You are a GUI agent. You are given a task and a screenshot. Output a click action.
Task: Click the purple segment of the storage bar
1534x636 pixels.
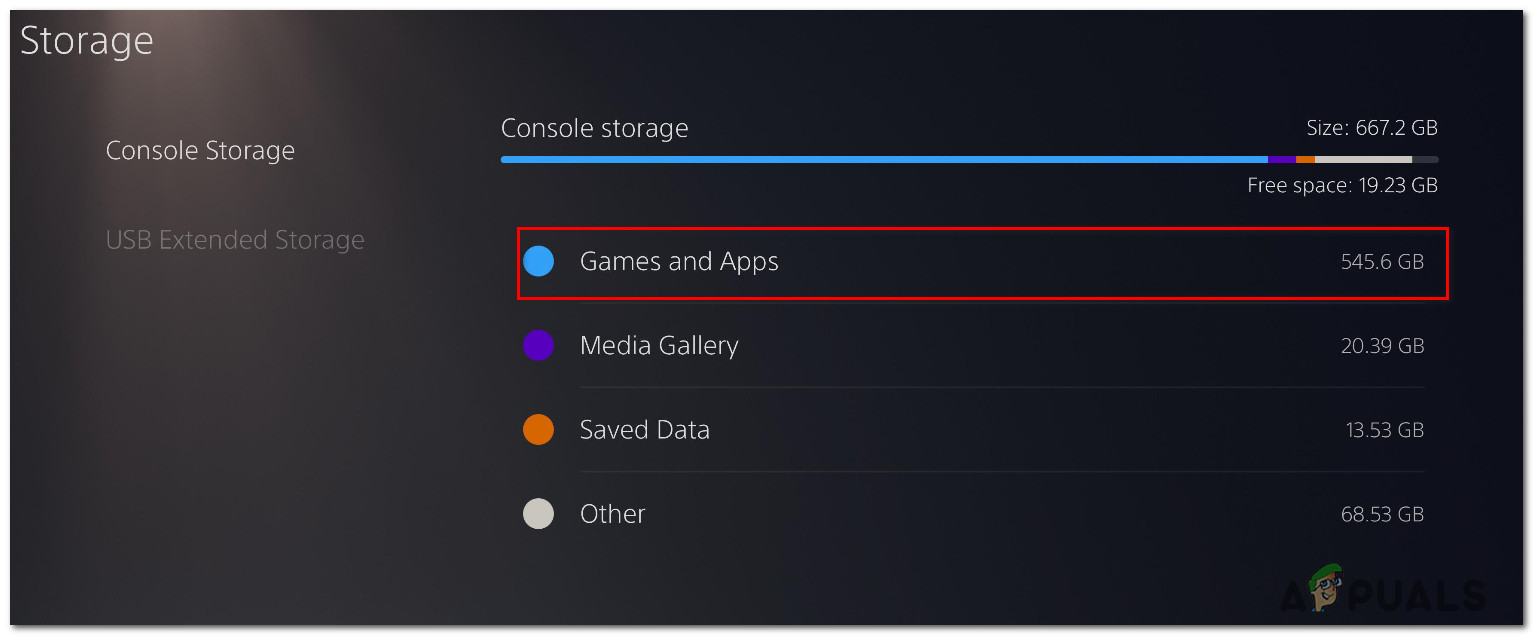click(1282, 159)
